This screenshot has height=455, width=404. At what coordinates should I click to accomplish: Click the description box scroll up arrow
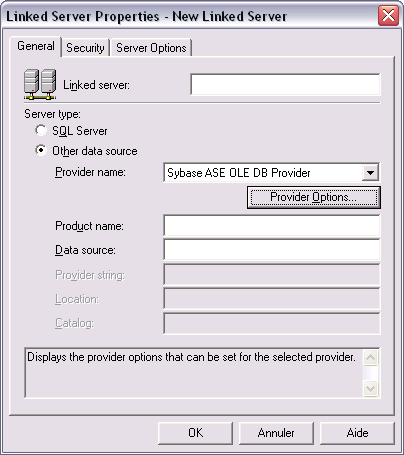click(x=370, y=358)
